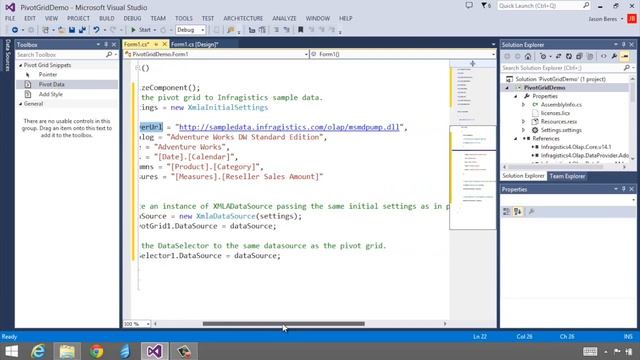Viewport: 640px width, 360px height.
Task: Expand the AssemblyInfo.cs node
Action: pyautogui.click(x=524, y=105)
